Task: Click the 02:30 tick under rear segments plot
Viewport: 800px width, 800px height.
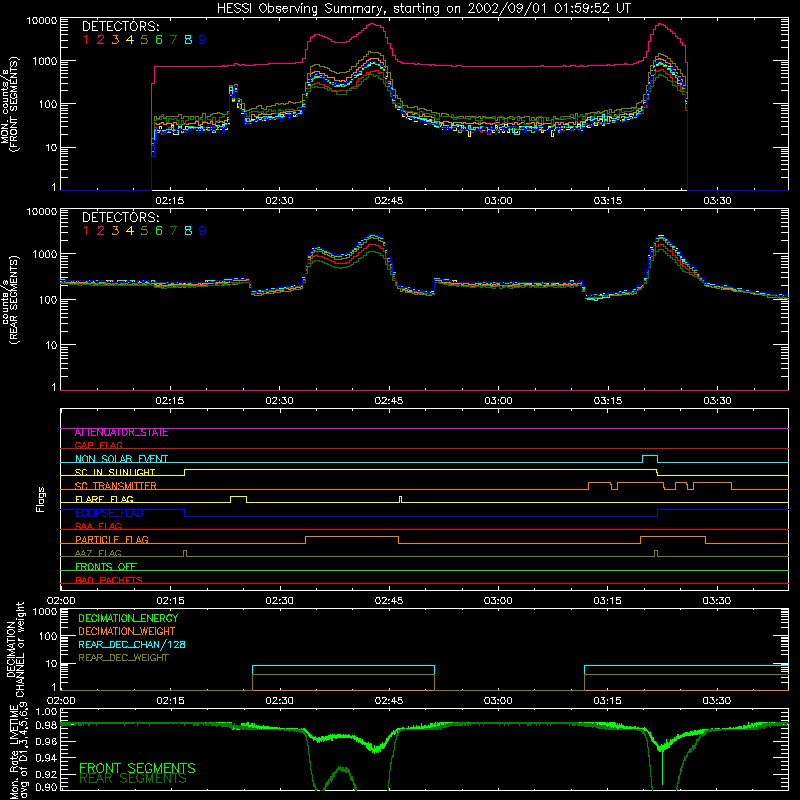Action: point(280,401)
